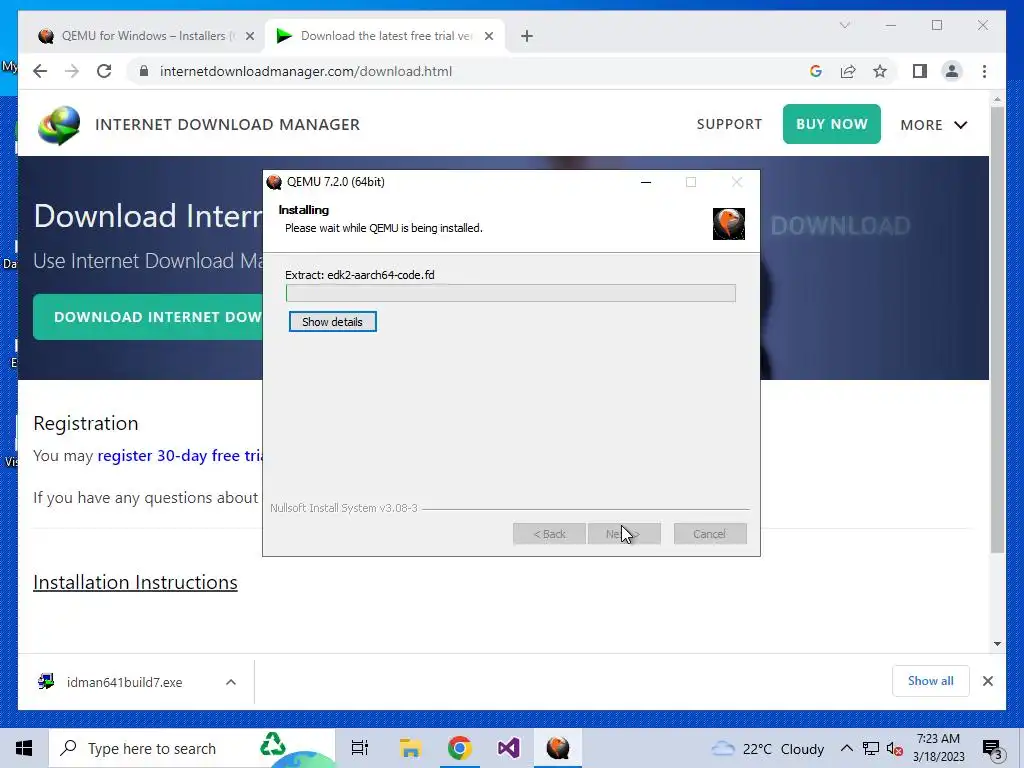
Task: Close the downloads bar
Action: 987,681
